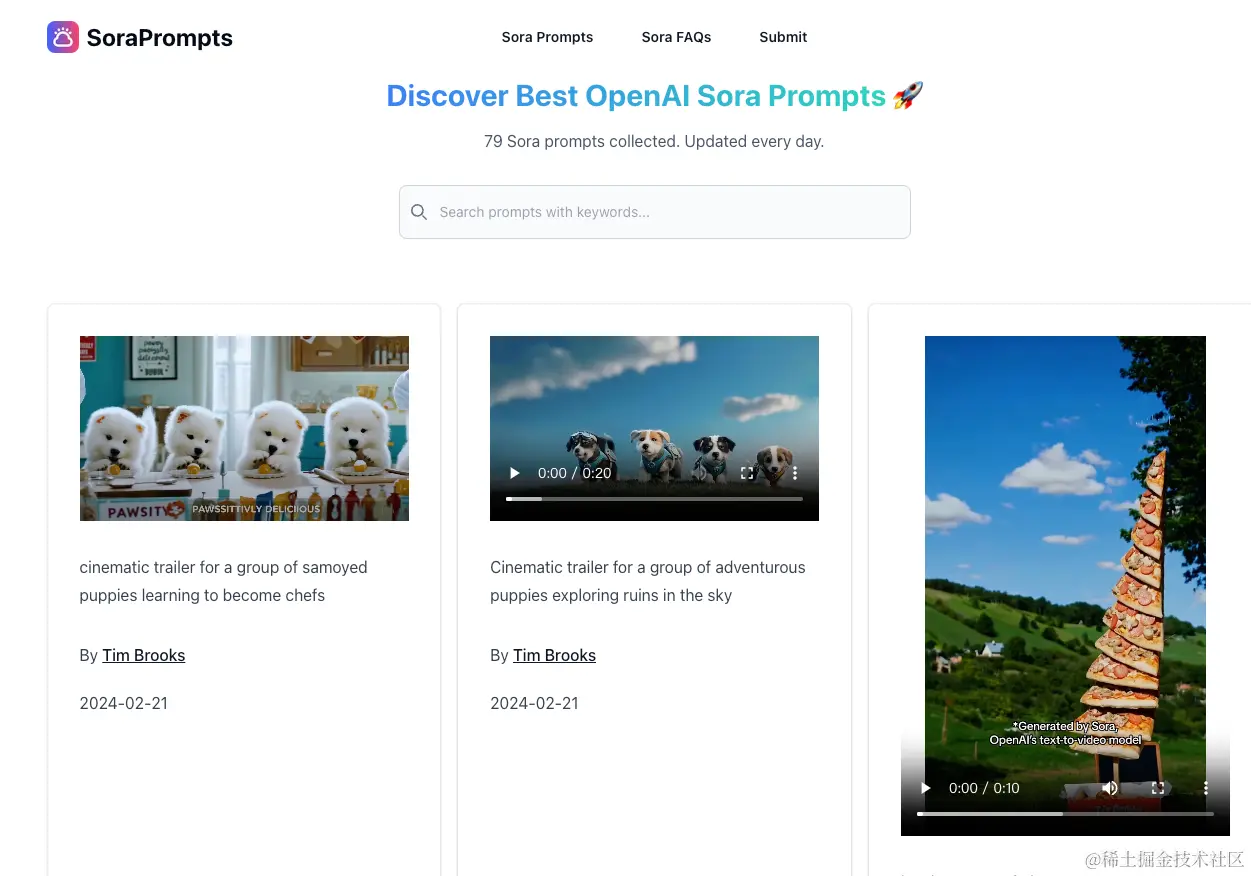Screen dimensions: 1251x876
Task: Play the pizza tower video
Action: coord(926,788)
